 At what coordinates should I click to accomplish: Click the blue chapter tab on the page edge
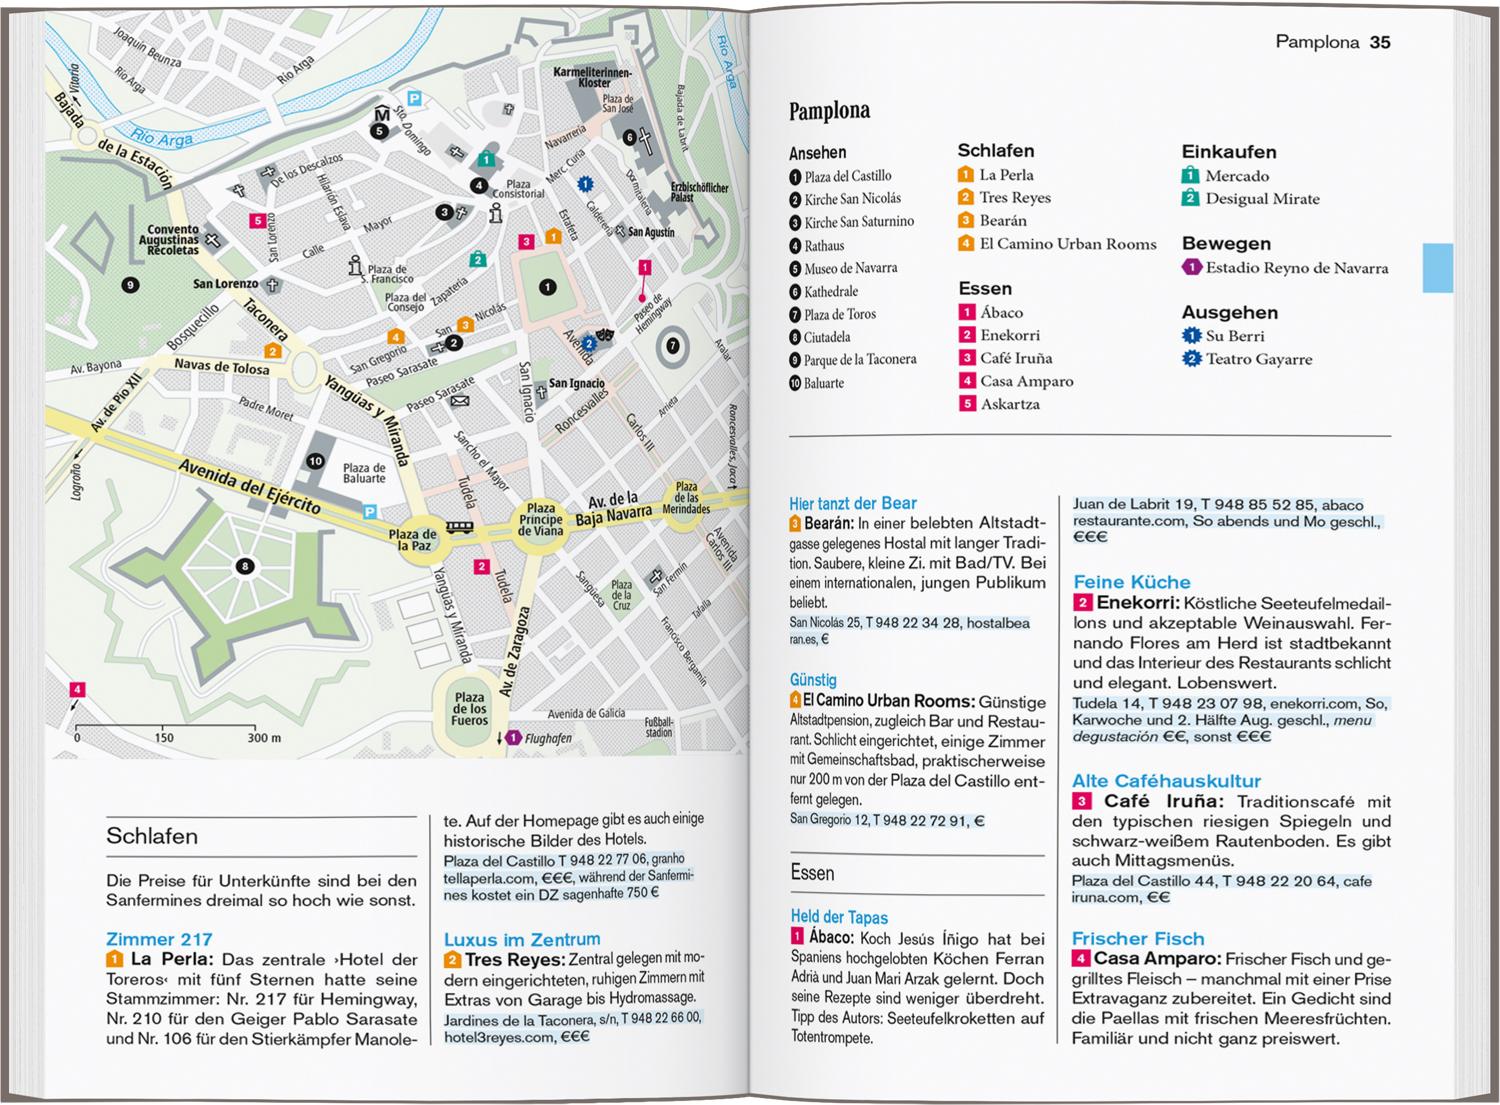pos(1436,267)
